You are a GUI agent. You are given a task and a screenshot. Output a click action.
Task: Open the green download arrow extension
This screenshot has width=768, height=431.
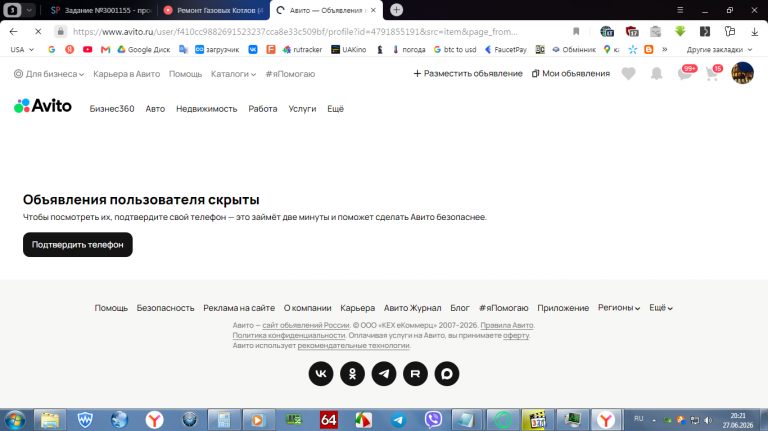[680, 31]
